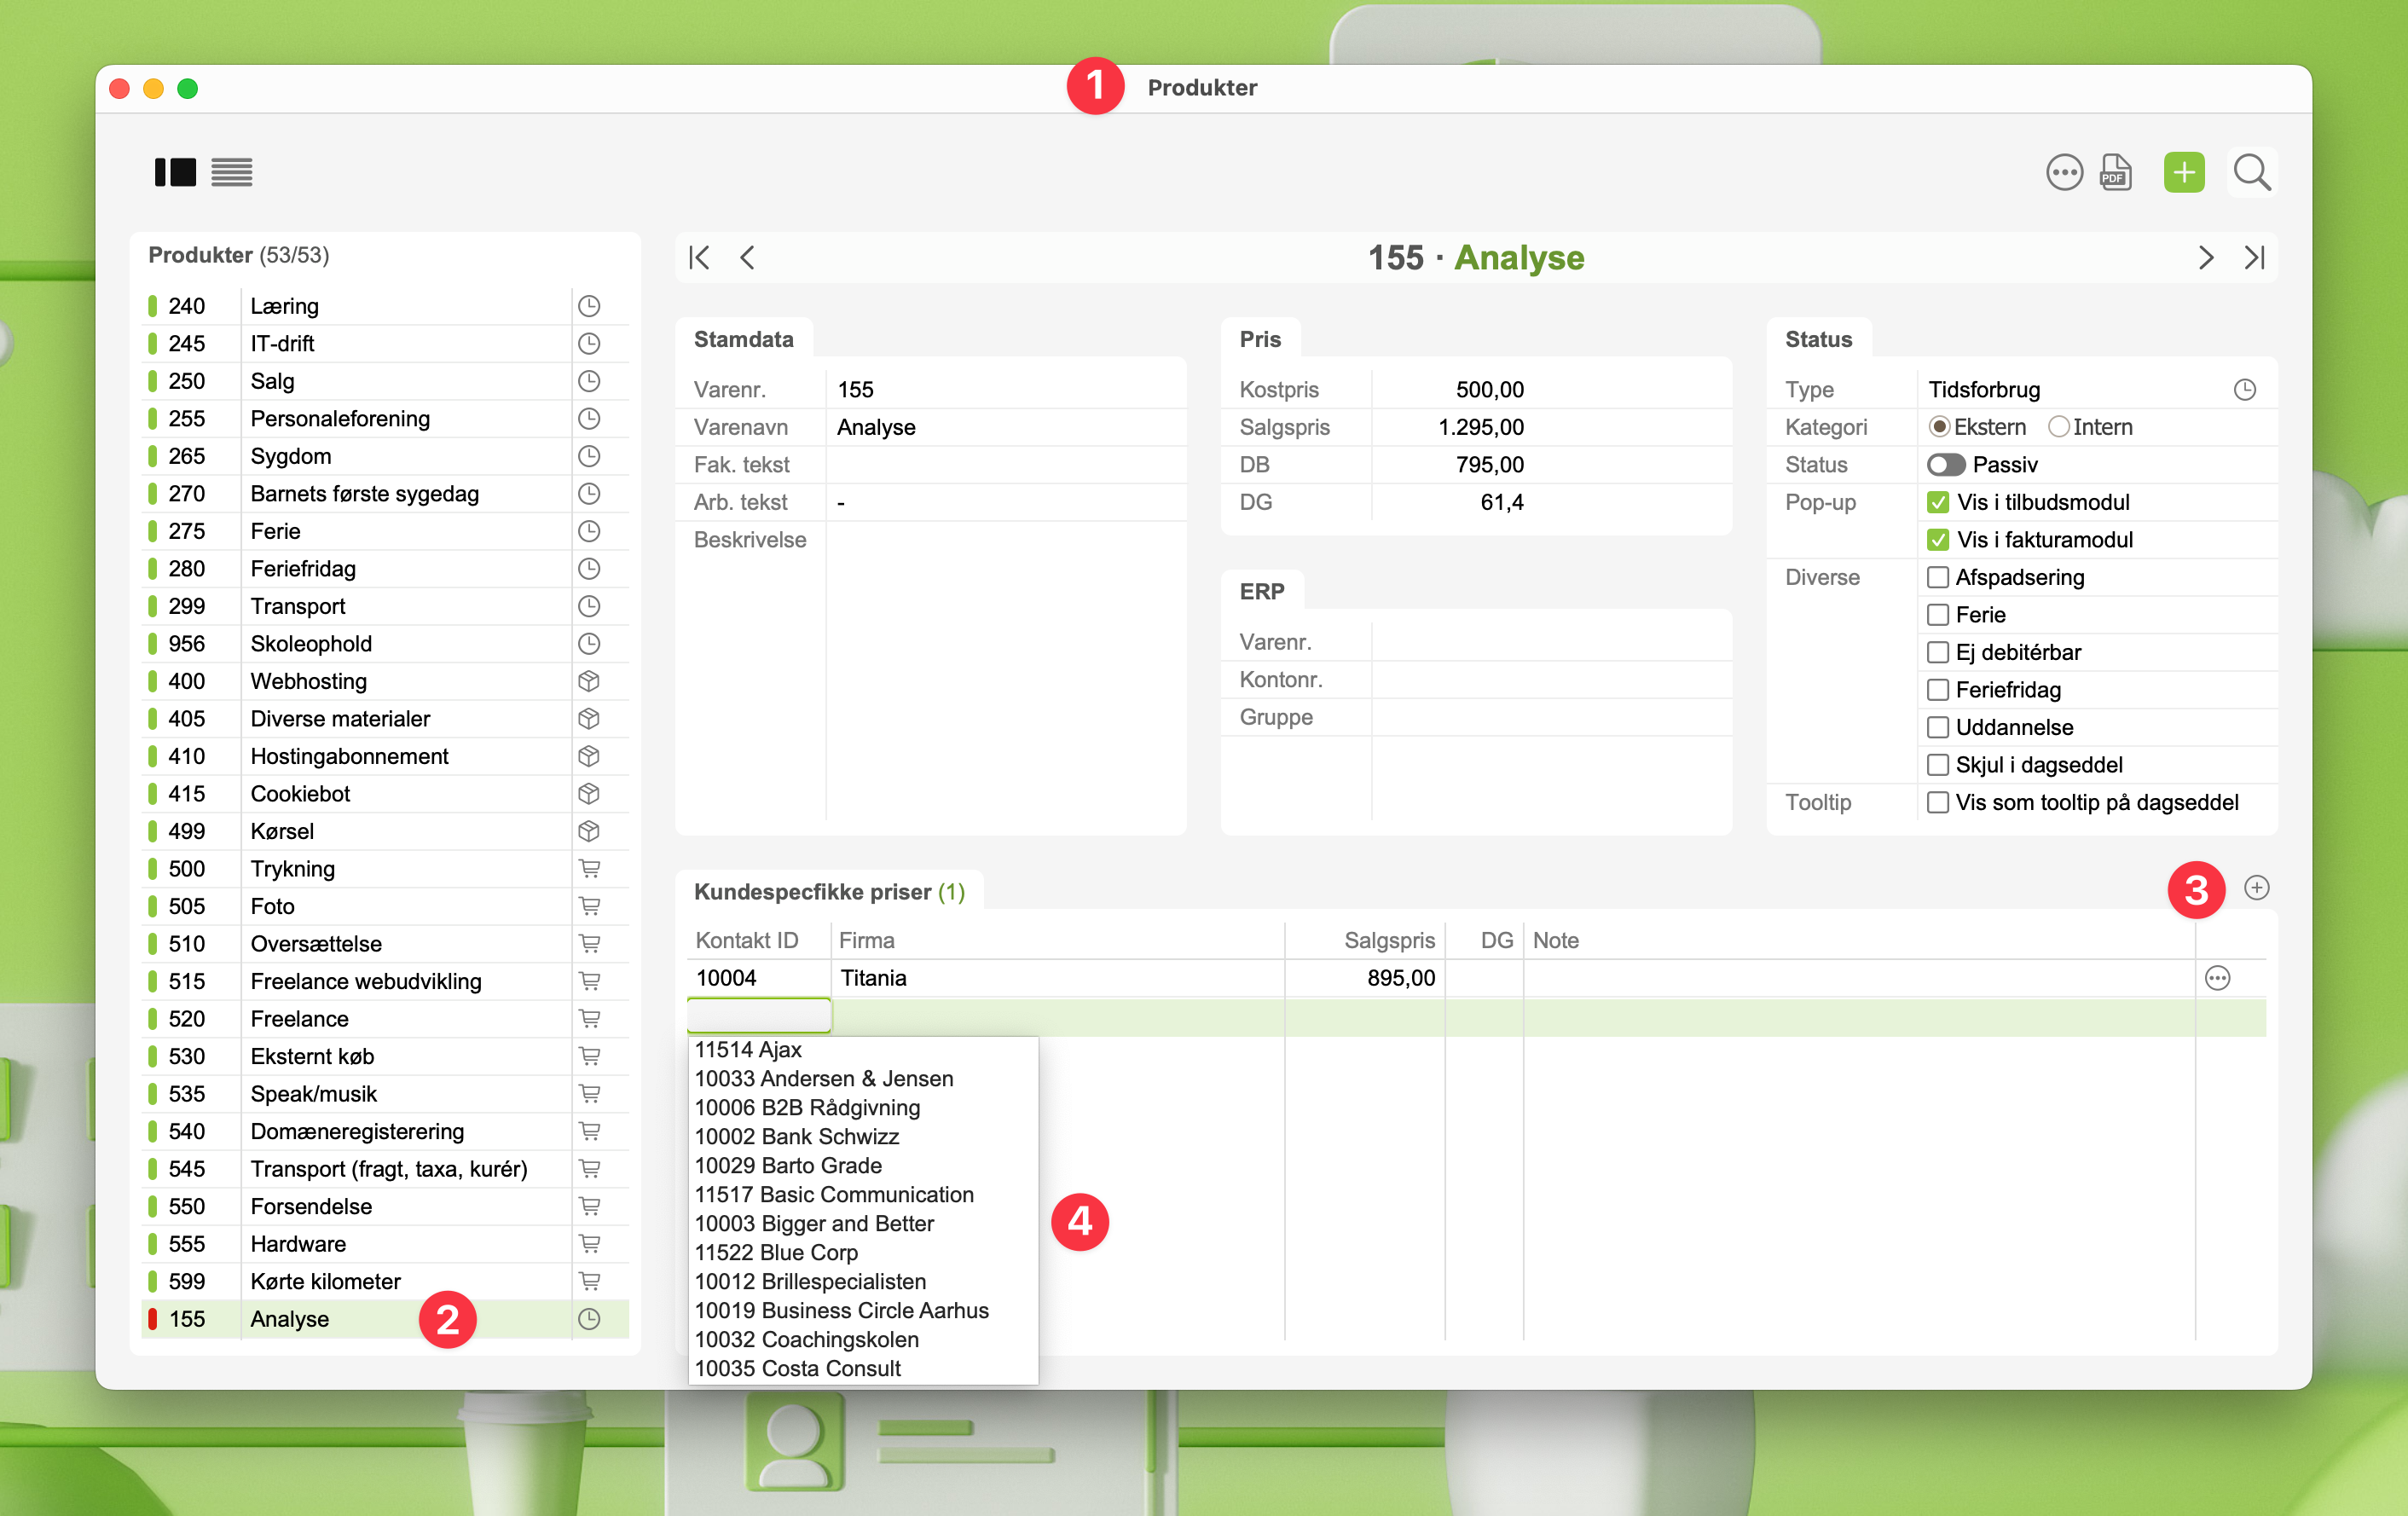Click the Fak. tekst input field
The height and width of the screenshot is (1516, 2408).
click(x=1005, y=465)
